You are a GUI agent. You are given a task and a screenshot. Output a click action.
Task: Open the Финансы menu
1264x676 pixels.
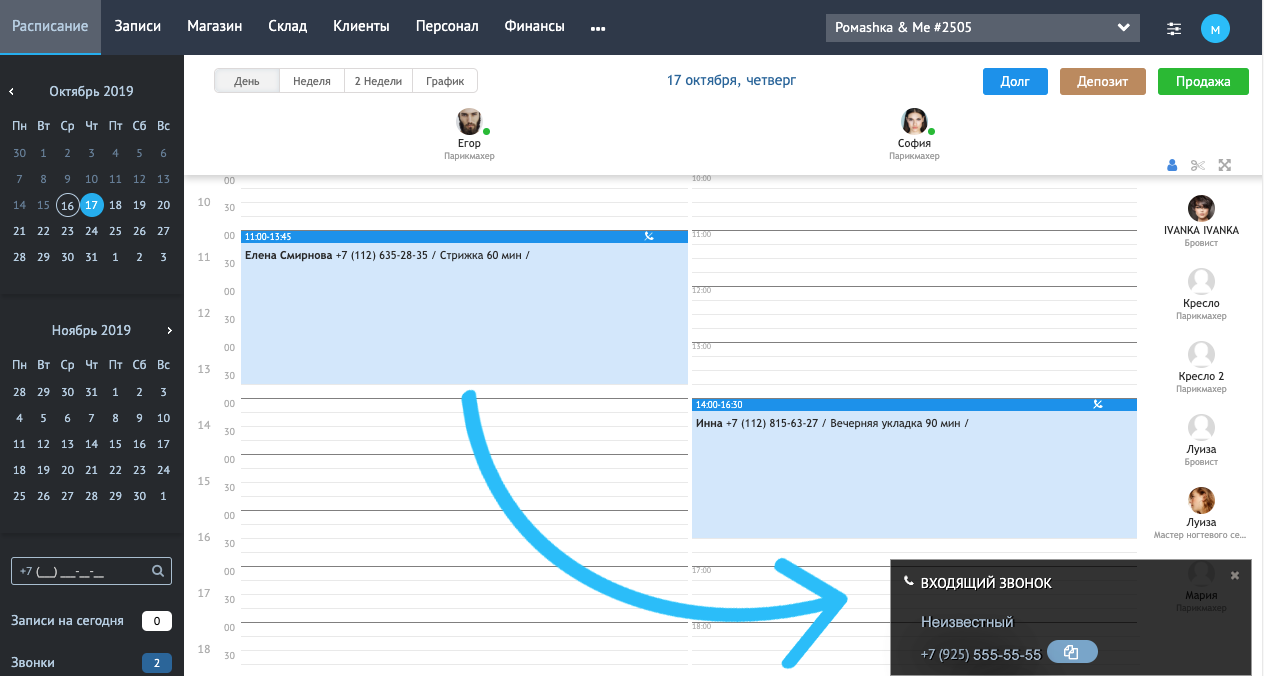pos(534,27)
